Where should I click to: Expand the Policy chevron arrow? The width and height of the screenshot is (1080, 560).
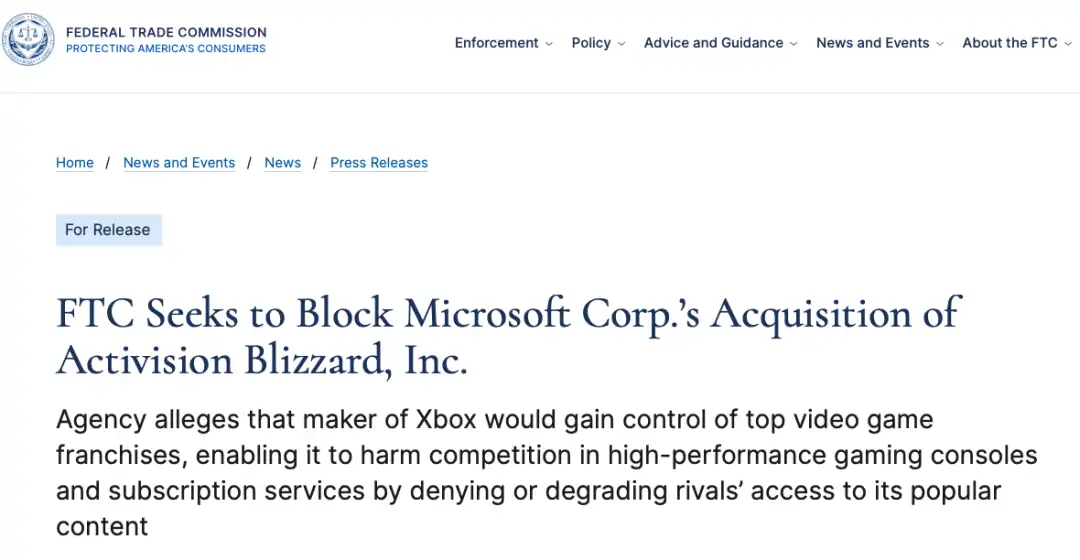[x=621, y=43]
